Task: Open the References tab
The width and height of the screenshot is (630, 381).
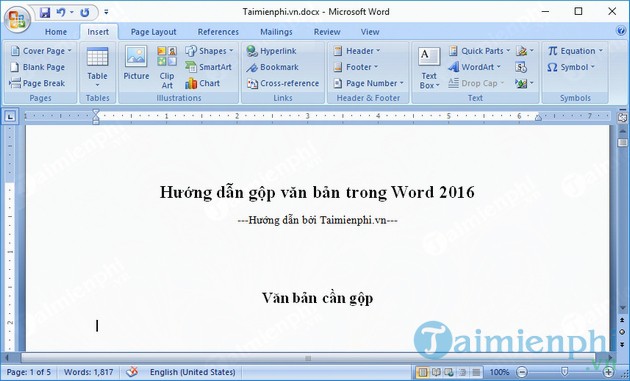Action: (x=218, y=32)
